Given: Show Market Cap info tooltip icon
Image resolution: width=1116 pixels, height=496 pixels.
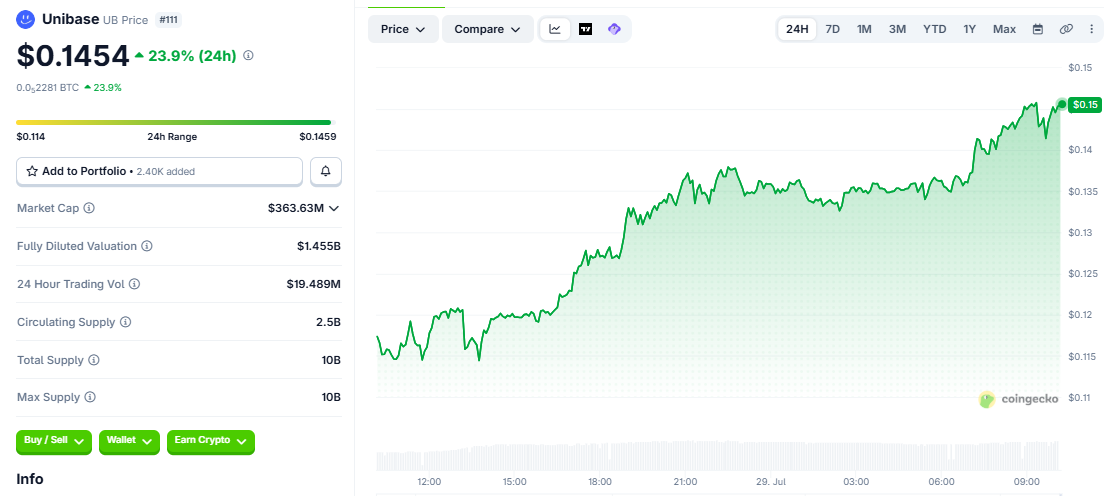Looking at the screenshot, I should [89, 209].
